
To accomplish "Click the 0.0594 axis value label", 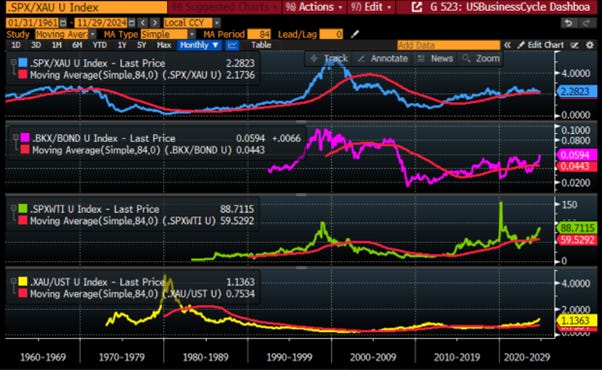I will (577, 155).
